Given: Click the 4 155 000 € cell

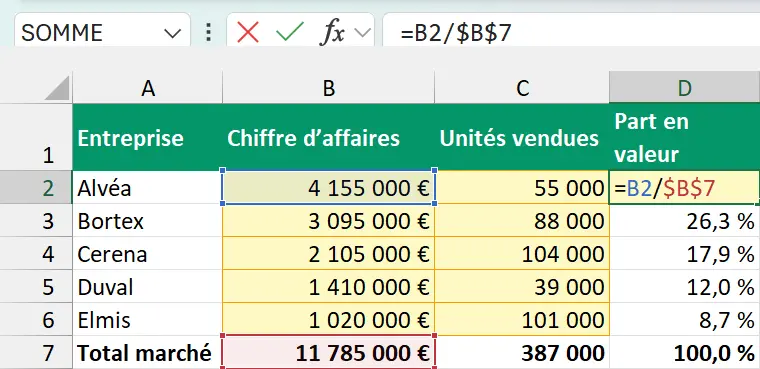Looking at the screenshot, I should pos(329,187).
